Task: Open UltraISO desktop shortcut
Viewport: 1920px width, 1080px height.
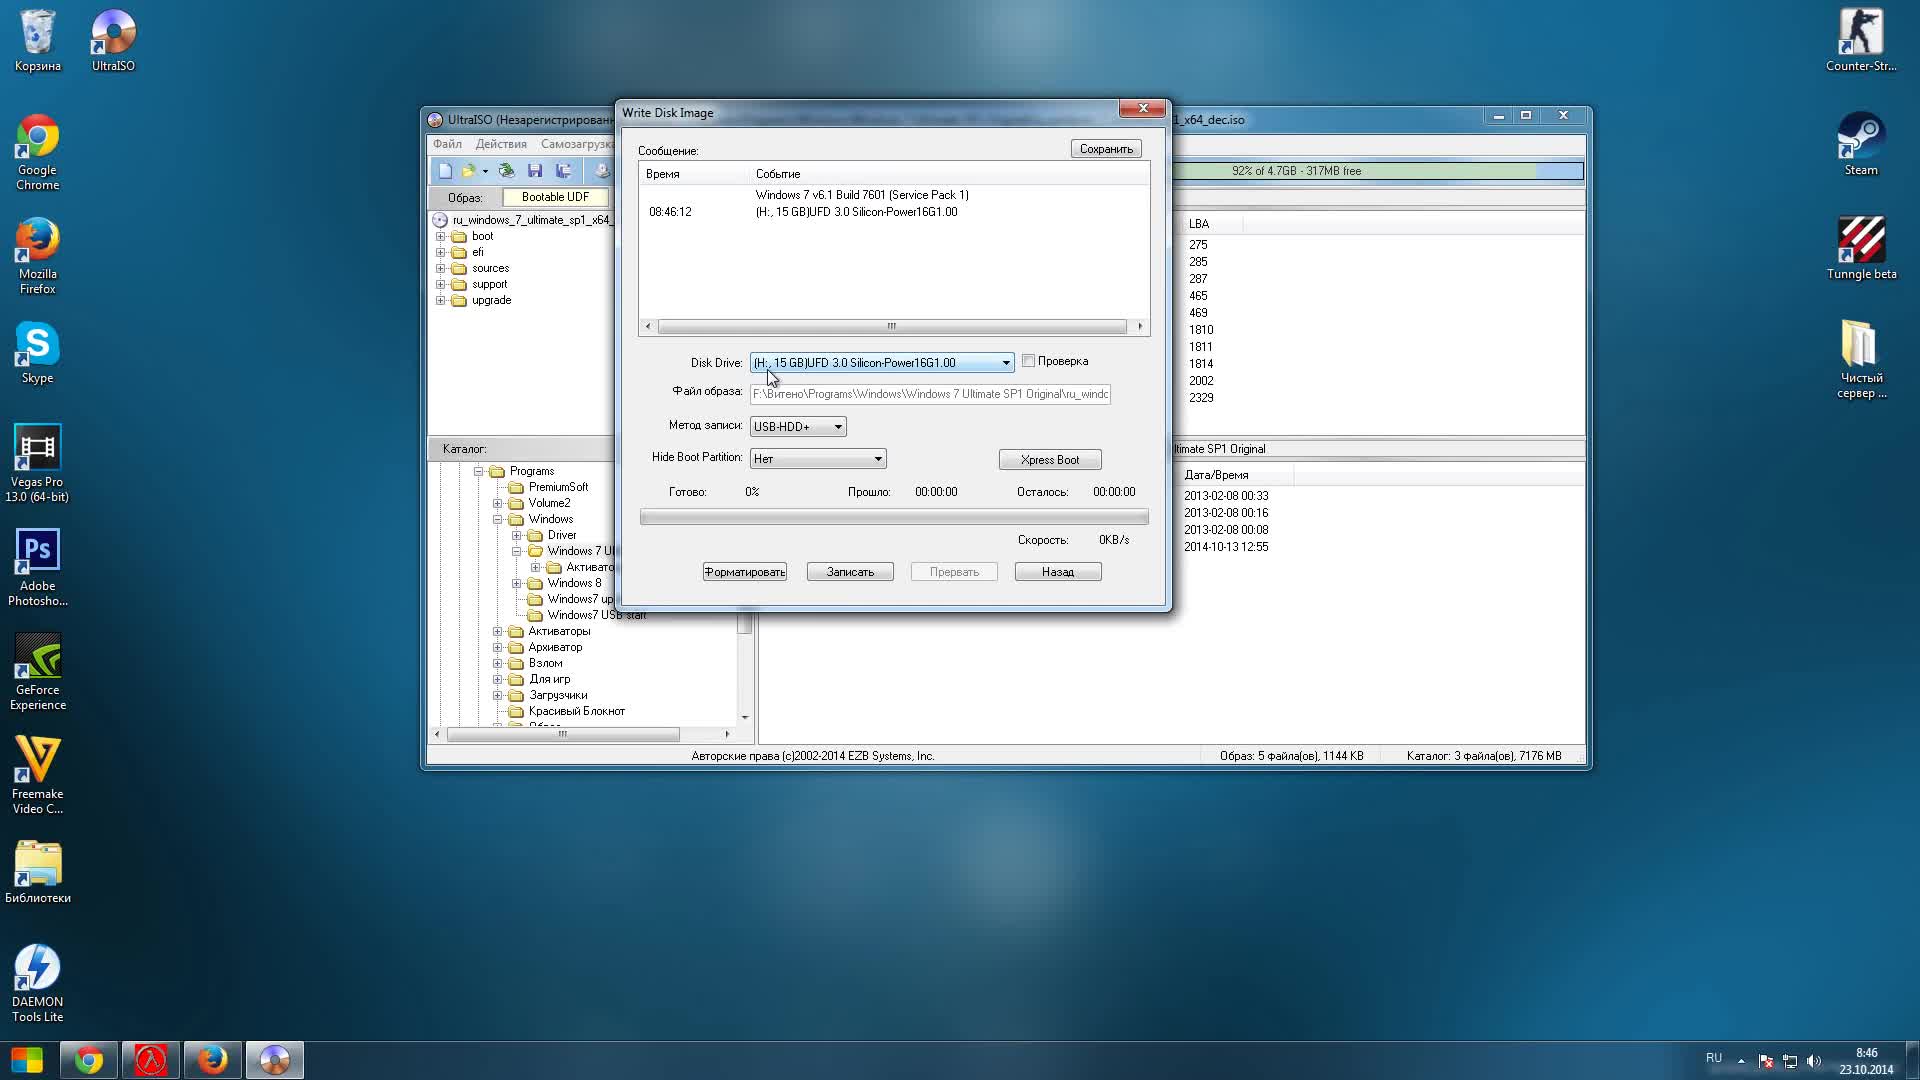Action: click(113, 40)
